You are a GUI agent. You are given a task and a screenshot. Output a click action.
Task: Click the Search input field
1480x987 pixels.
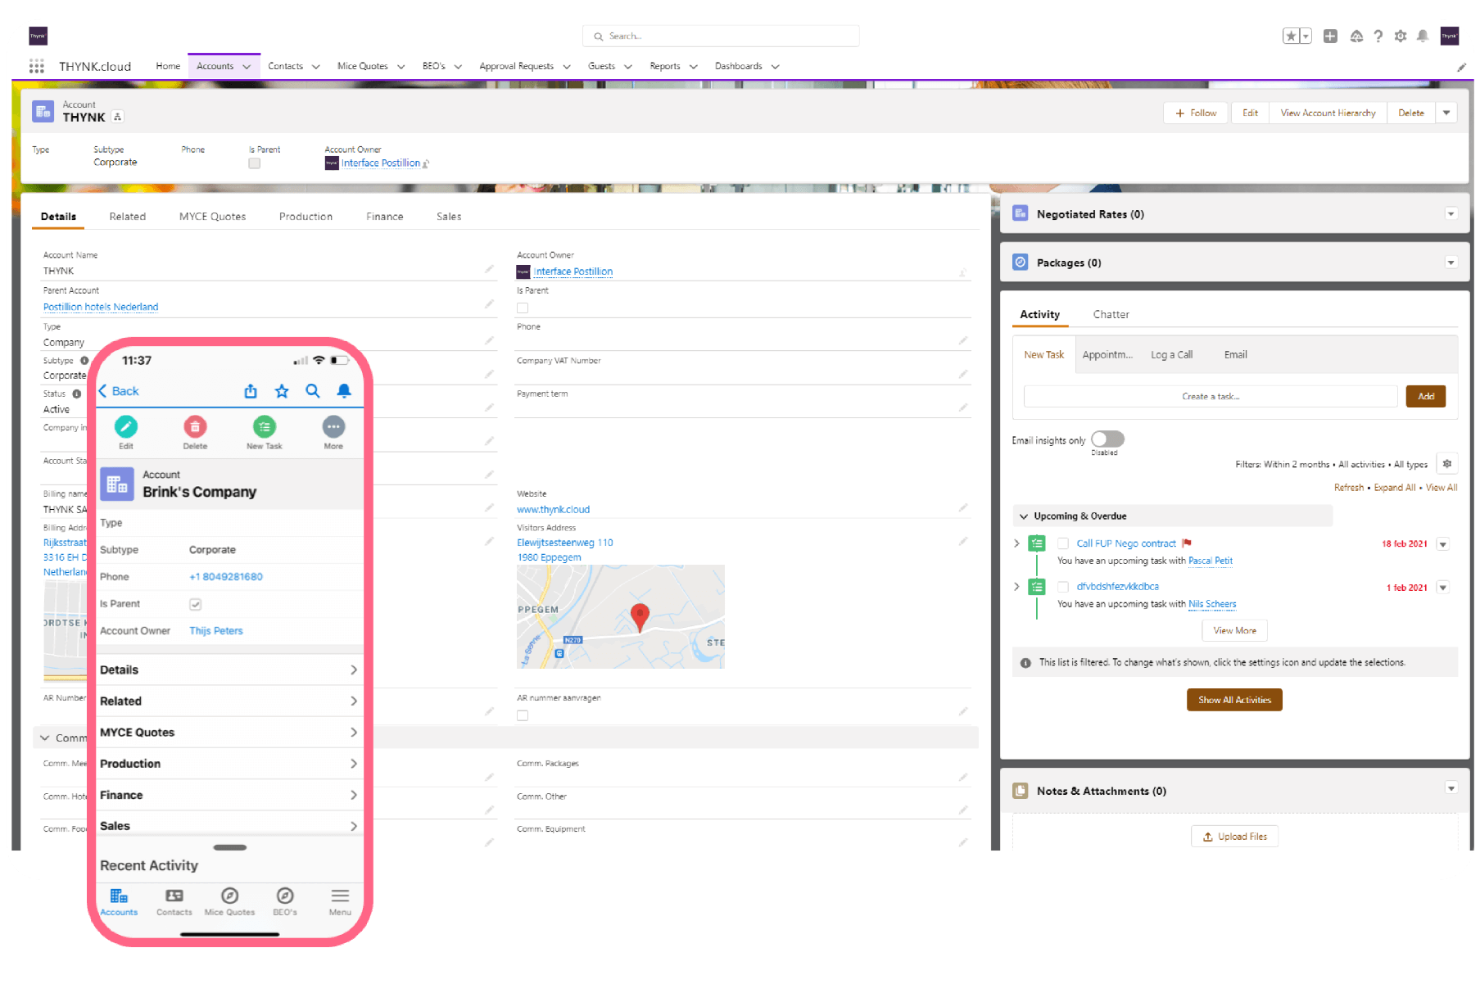720,36
